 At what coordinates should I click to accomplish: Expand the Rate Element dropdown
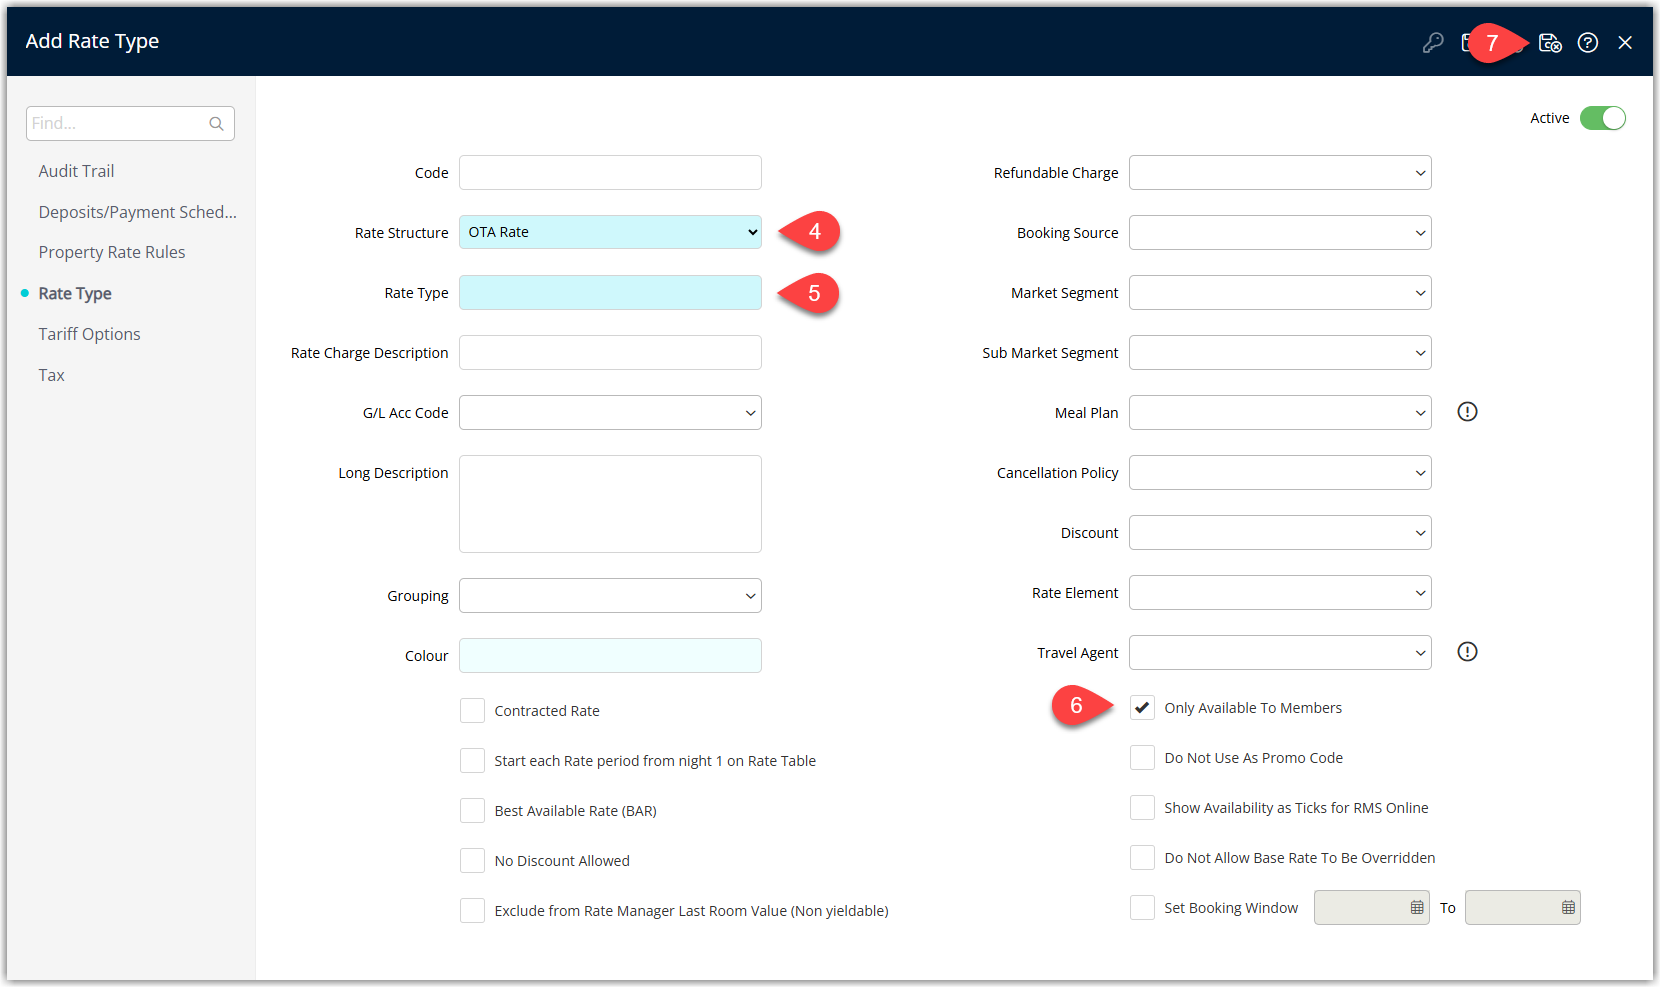tap(1280, 593)
